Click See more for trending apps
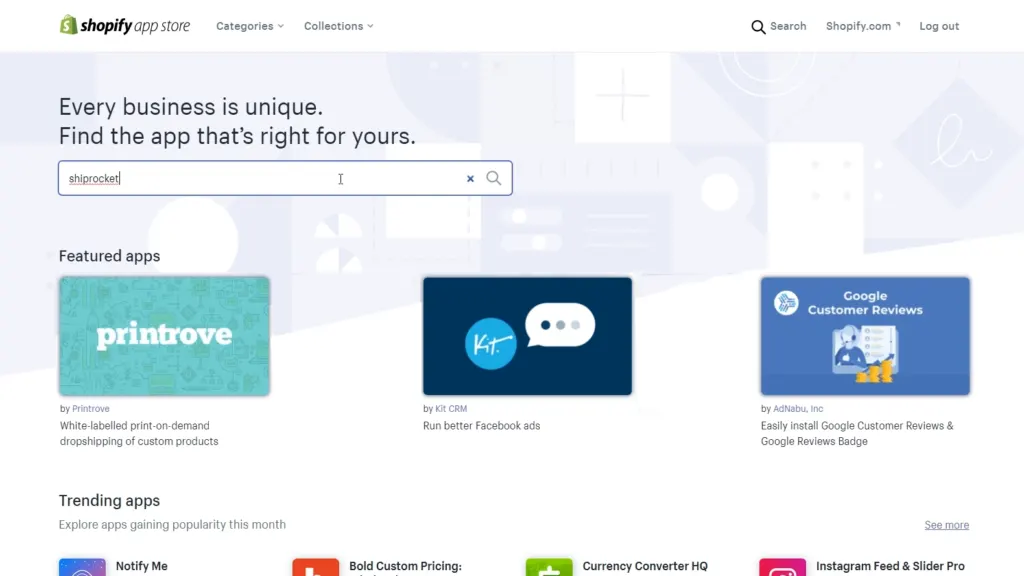Screen dimensions: 1024x576 click(946, 524)
